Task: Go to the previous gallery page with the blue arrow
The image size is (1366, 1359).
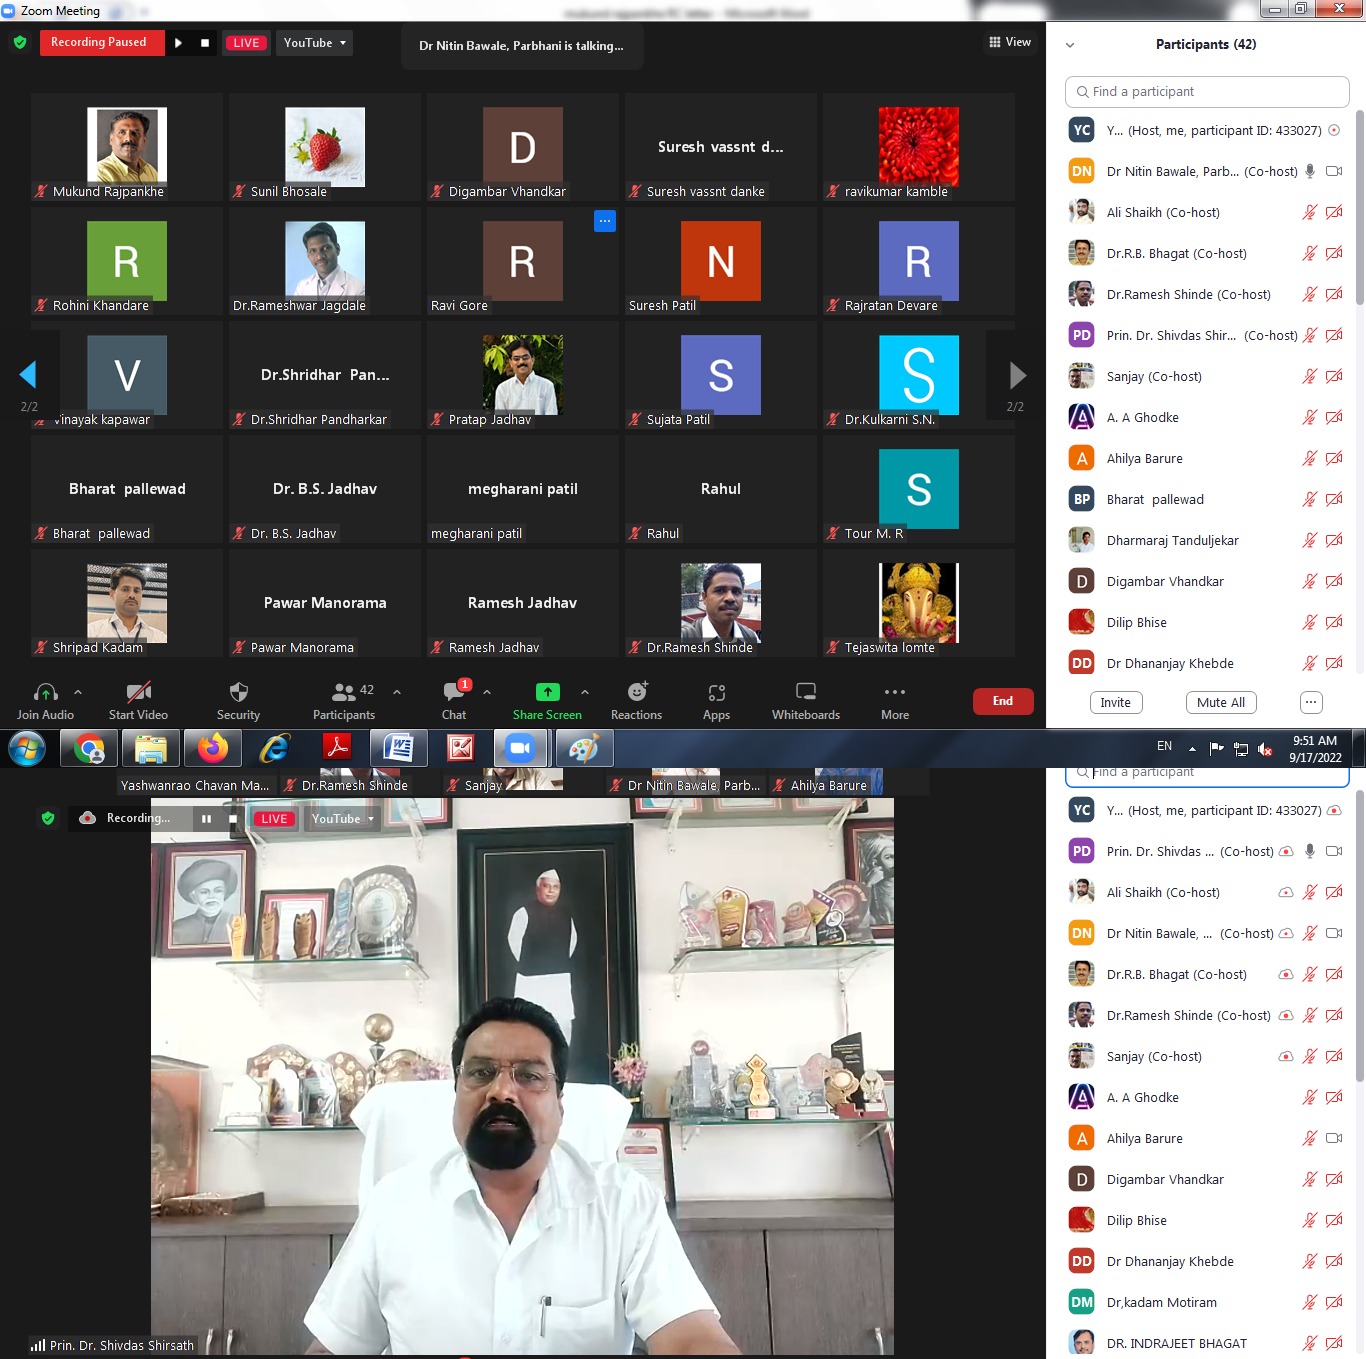Action: point(28,375)
